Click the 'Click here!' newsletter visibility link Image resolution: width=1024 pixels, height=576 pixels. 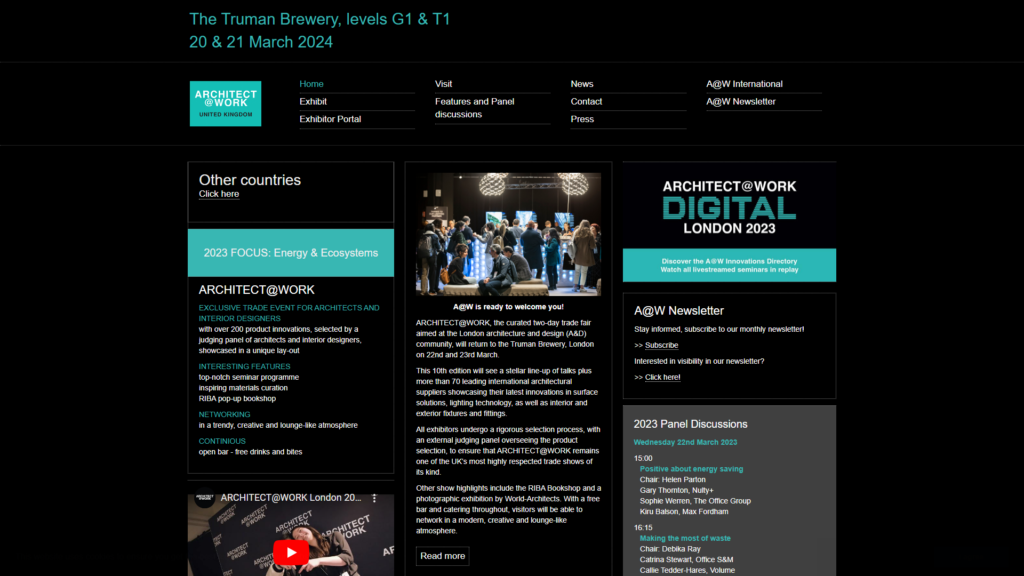pos(662,377)
